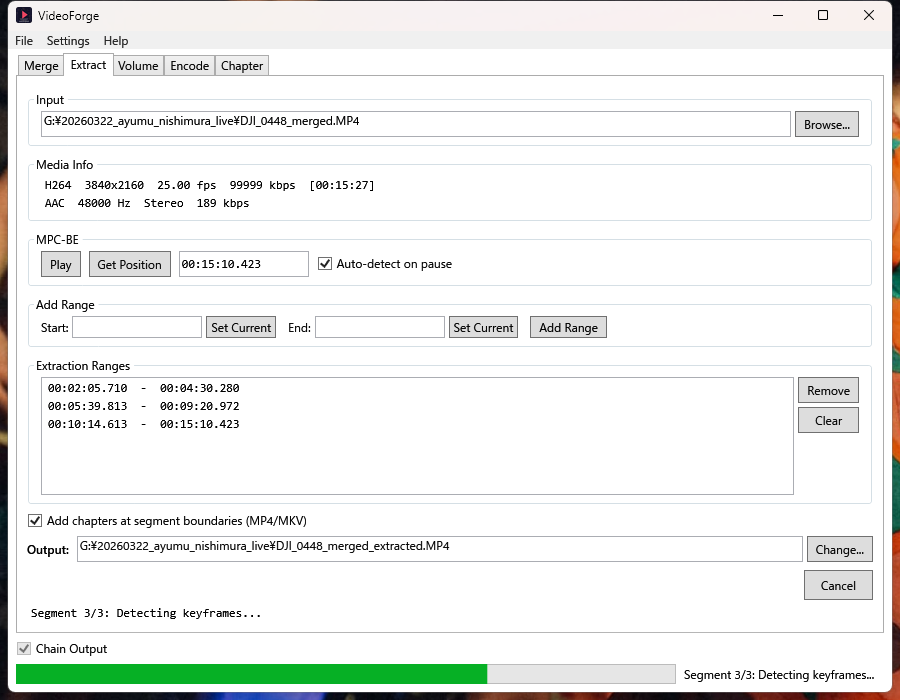
Task: Cancel the running extraction
Action: tap(838, 585)
